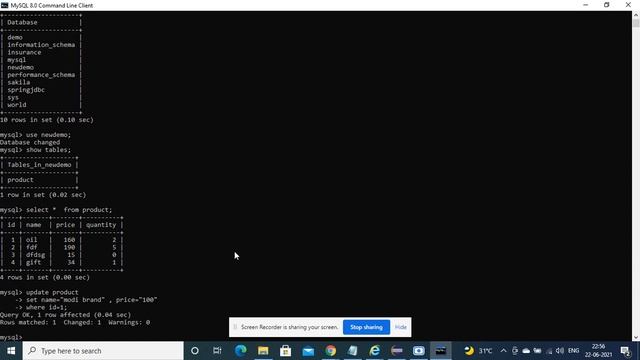Click 'performance_schema' database row
This screenshot has width=640, height=360.
click(x=41, y=75)
